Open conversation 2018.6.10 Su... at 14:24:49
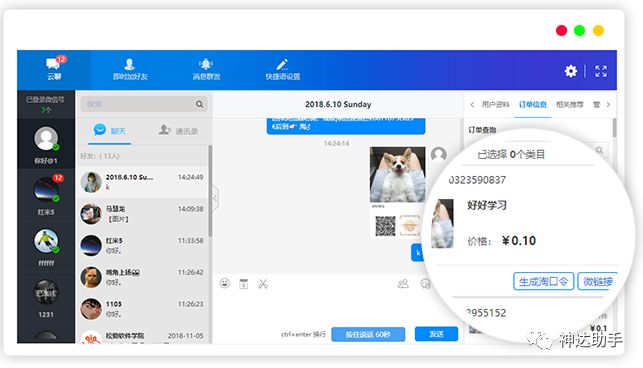The image size is (643, 368). [142, 182]
